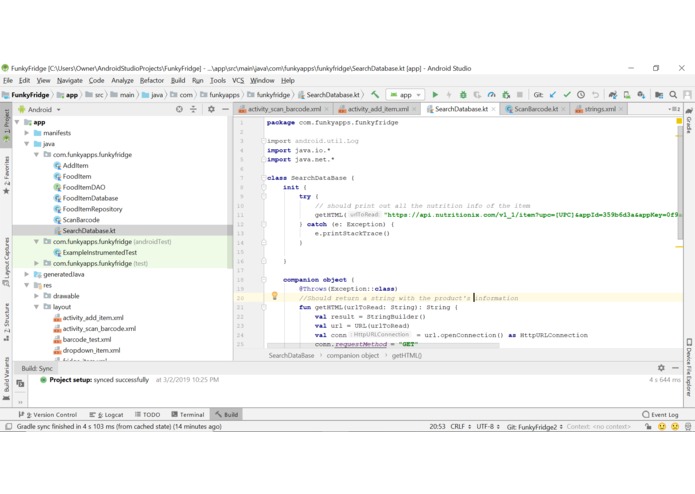Image resolution: width=695 pixels, height=494 pixels.
Task: Click the lock read-only status icon
Action: [648, 427]
